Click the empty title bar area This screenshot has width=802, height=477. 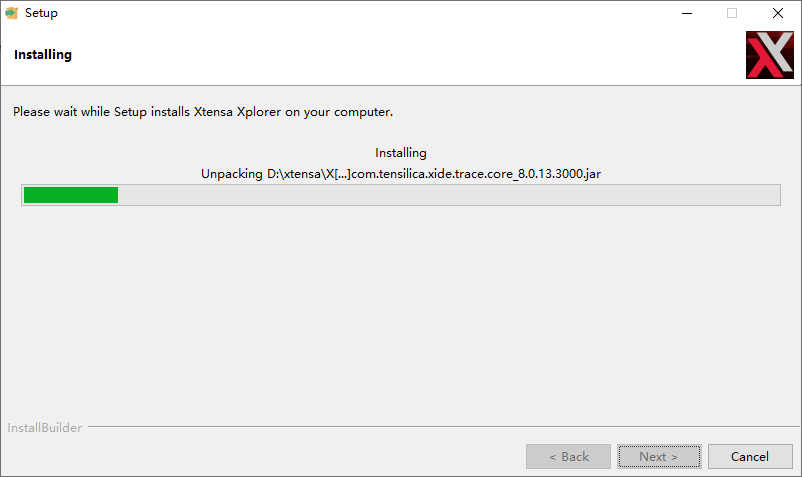358,13
